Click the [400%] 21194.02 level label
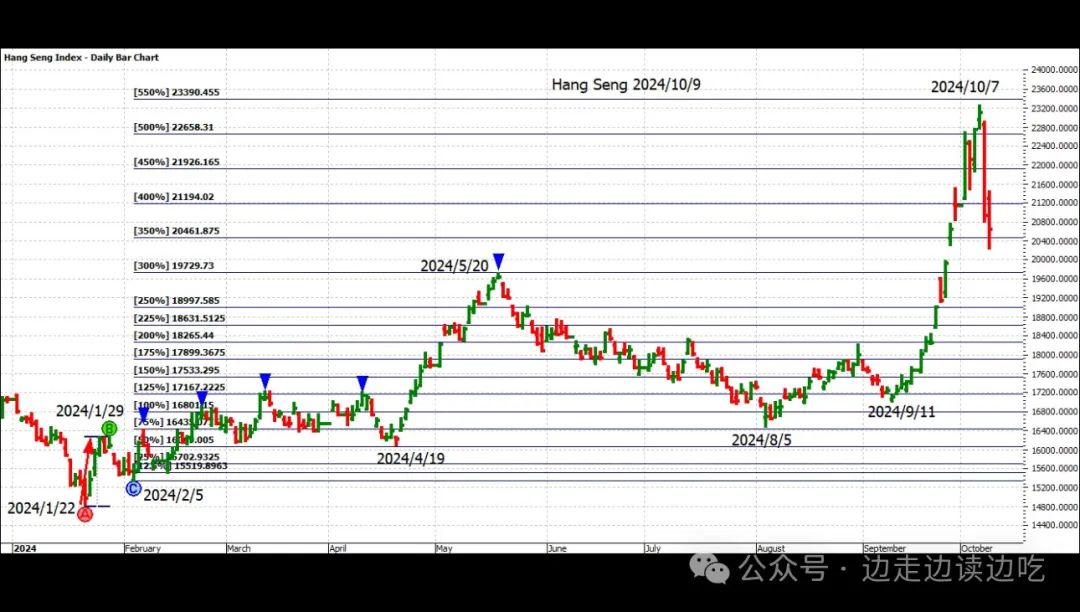This screenshot has width=1080, height=612. click(174, 197)
